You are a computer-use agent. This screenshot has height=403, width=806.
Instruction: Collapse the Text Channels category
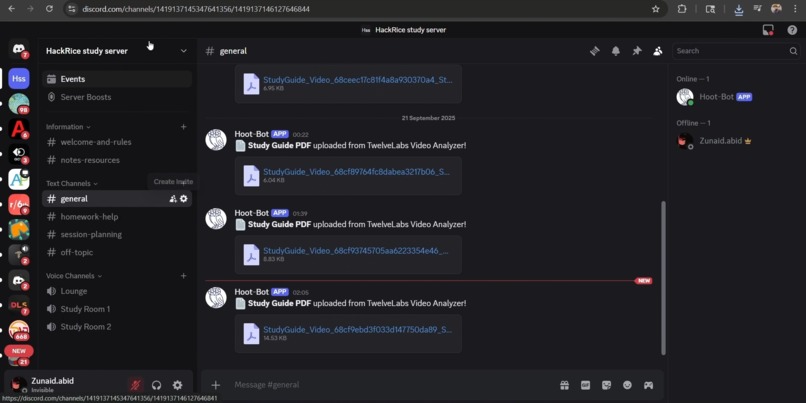71,184
